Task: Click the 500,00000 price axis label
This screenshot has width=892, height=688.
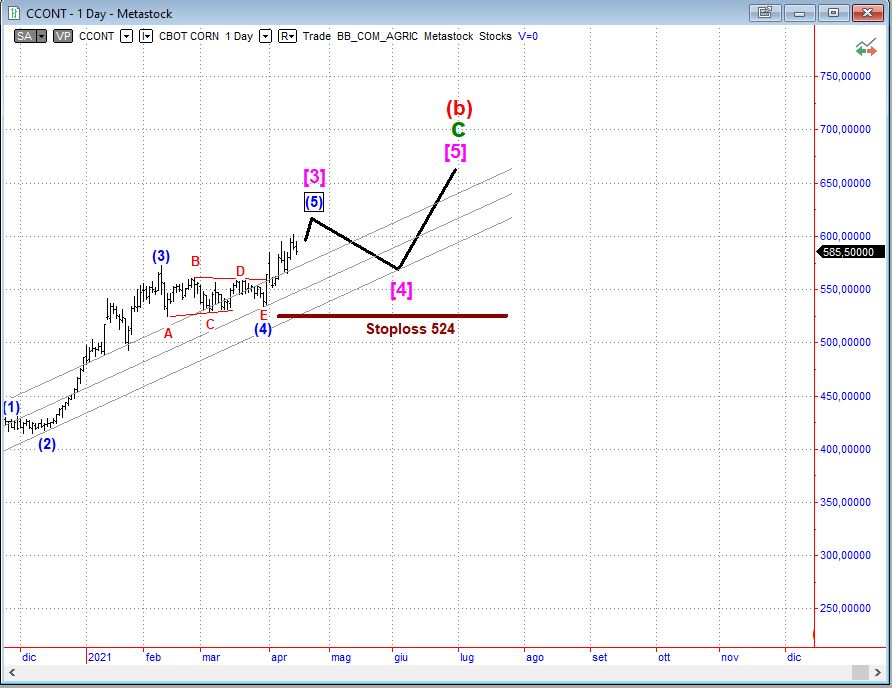Action: coord(845,343)
